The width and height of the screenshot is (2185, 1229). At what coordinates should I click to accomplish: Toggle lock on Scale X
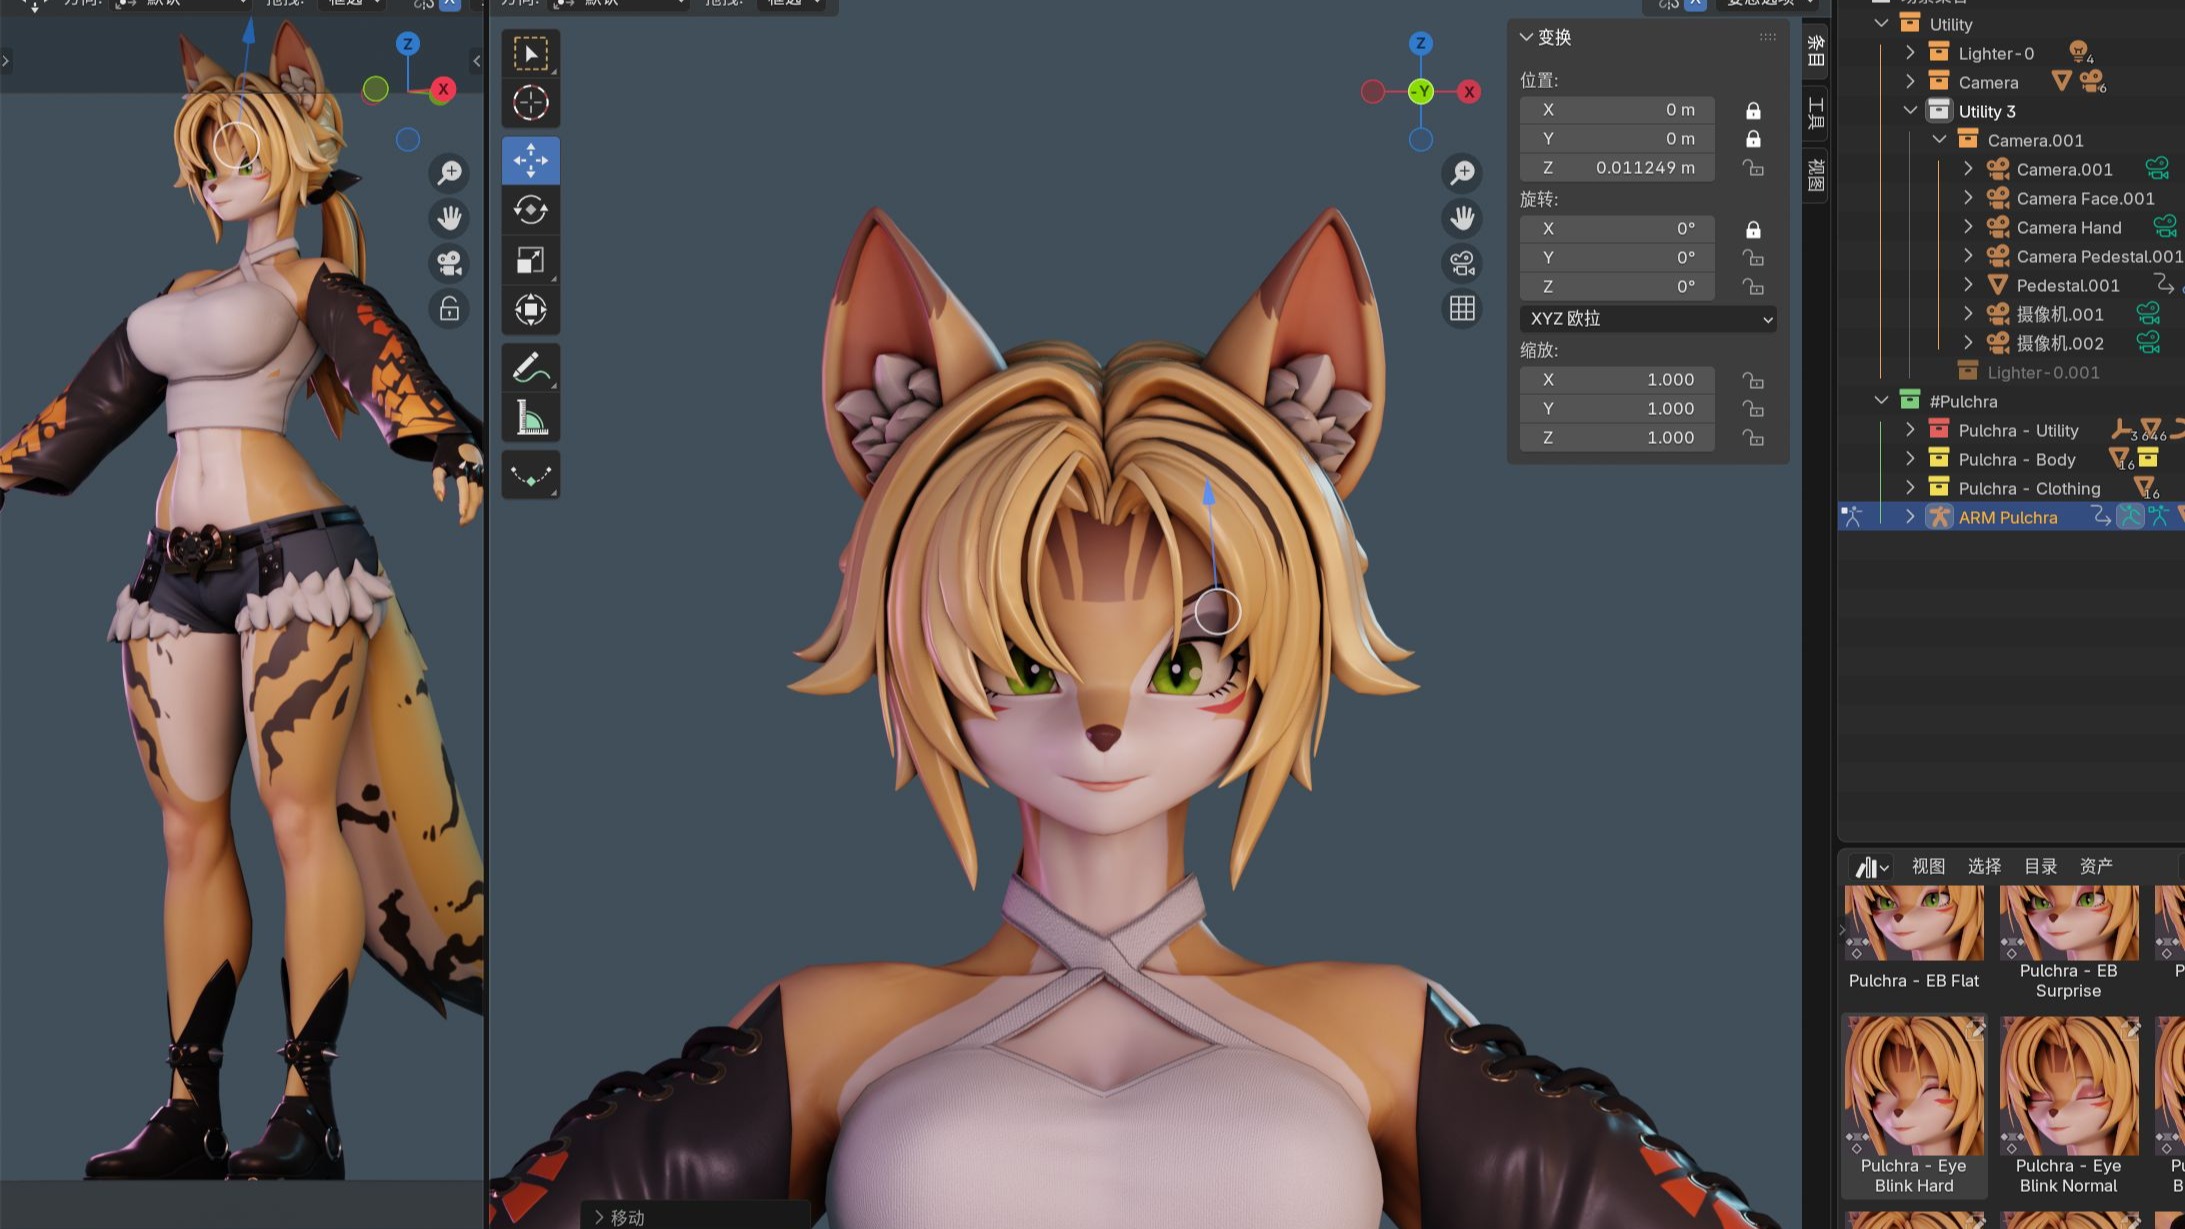(x=1753, y=380)
